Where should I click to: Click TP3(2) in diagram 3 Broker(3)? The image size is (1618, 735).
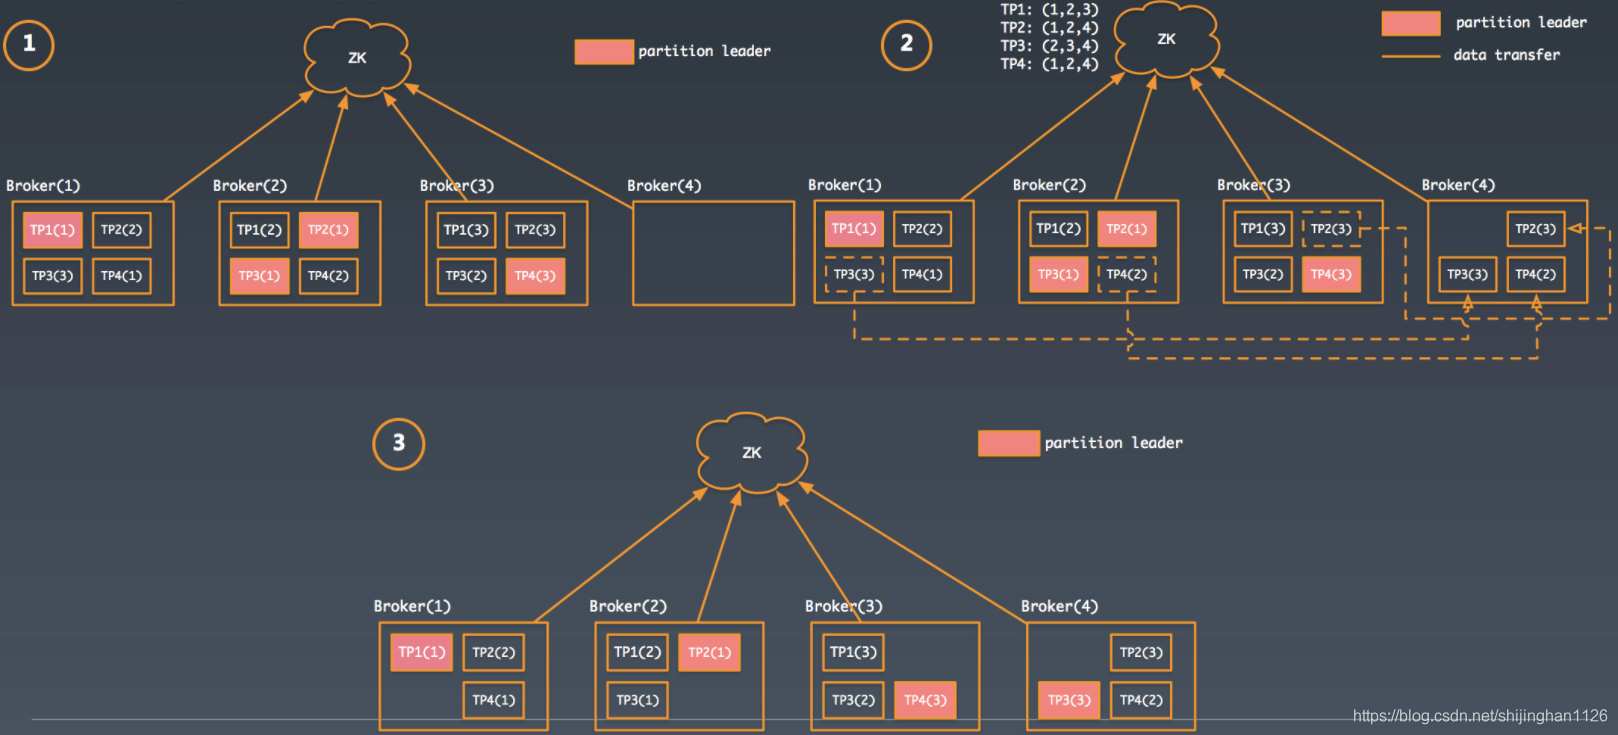point(854,700)
